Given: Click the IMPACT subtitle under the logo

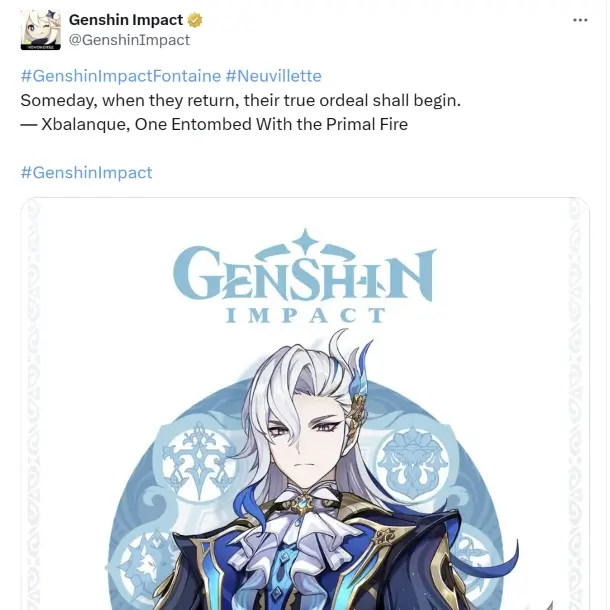Looking at the screenshot, I should (x=305, y=316).
